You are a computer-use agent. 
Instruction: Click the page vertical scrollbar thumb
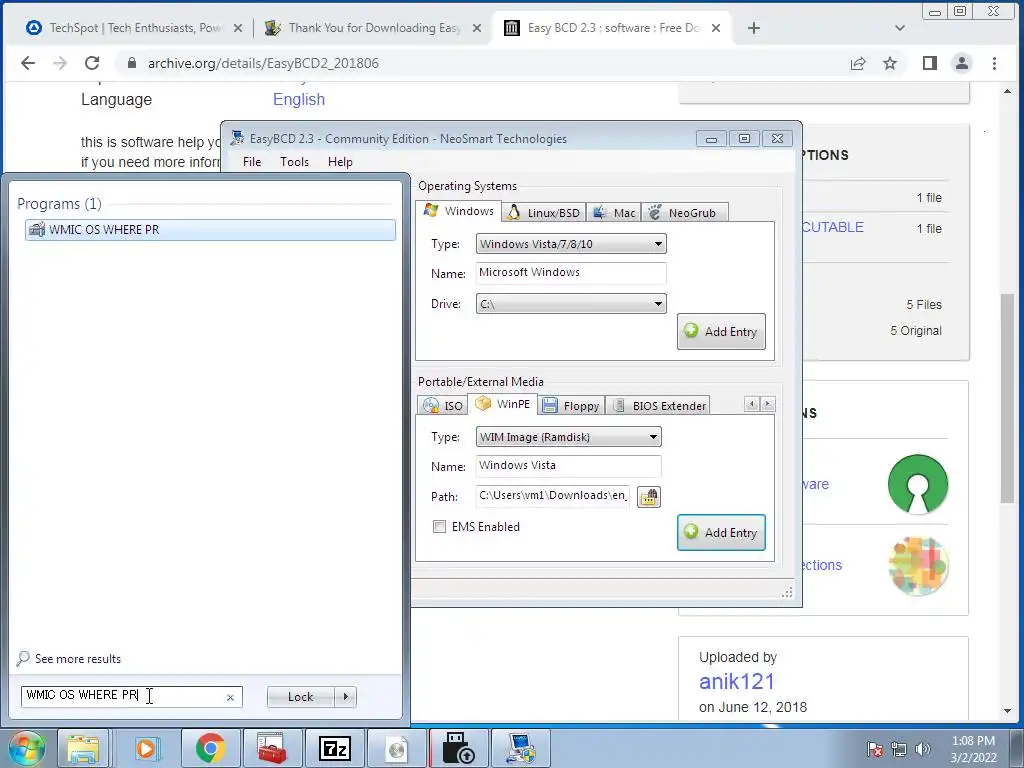point(1006,398)
